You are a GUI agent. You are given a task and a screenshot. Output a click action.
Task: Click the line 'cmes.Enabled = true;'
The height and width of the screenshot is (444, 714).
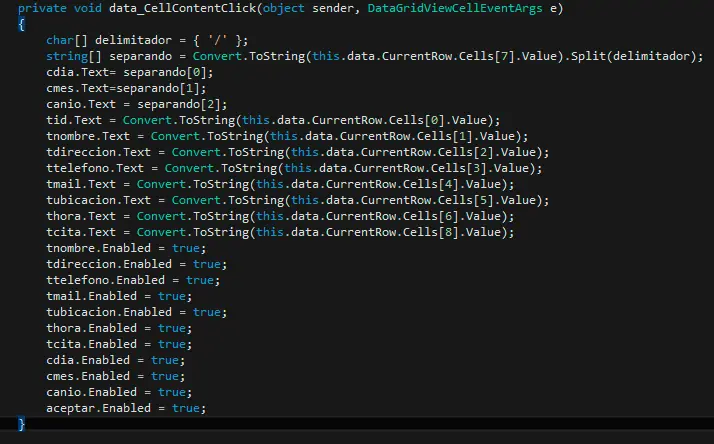pos(116,376)
